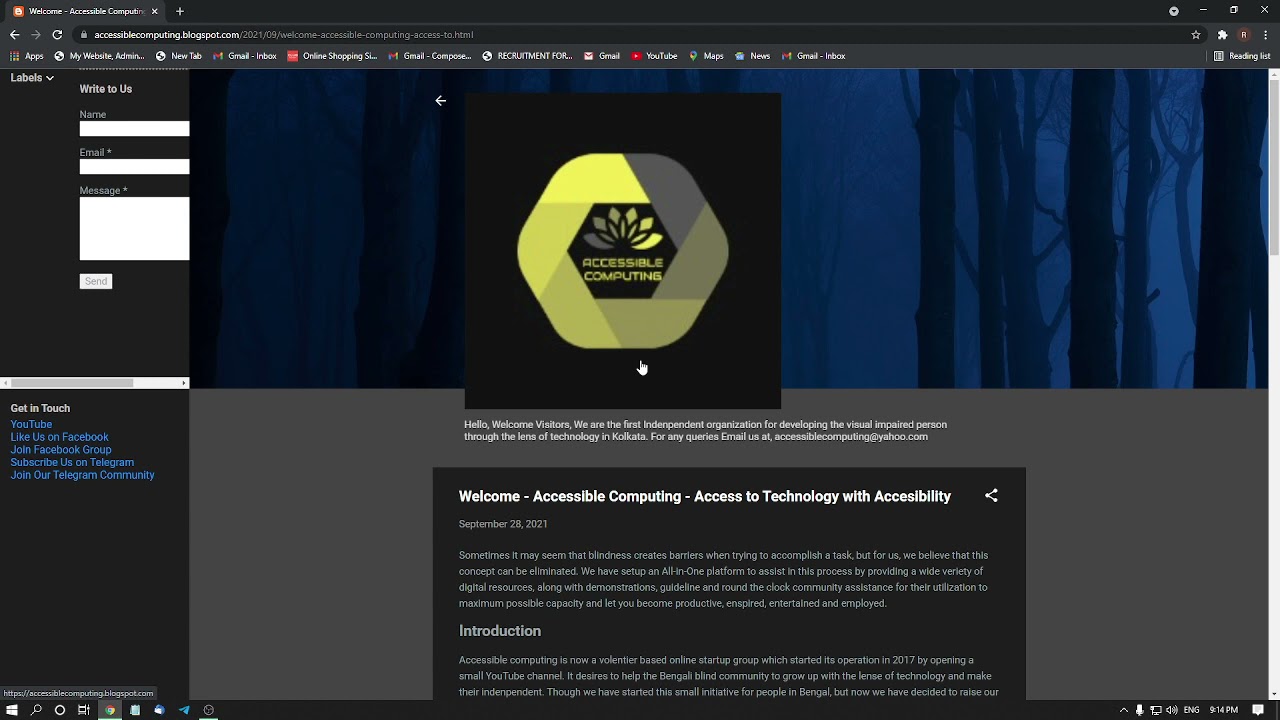This screenshot has width=1280, height=720.
Task: Click the Message text area
Action: coord(134,229)
